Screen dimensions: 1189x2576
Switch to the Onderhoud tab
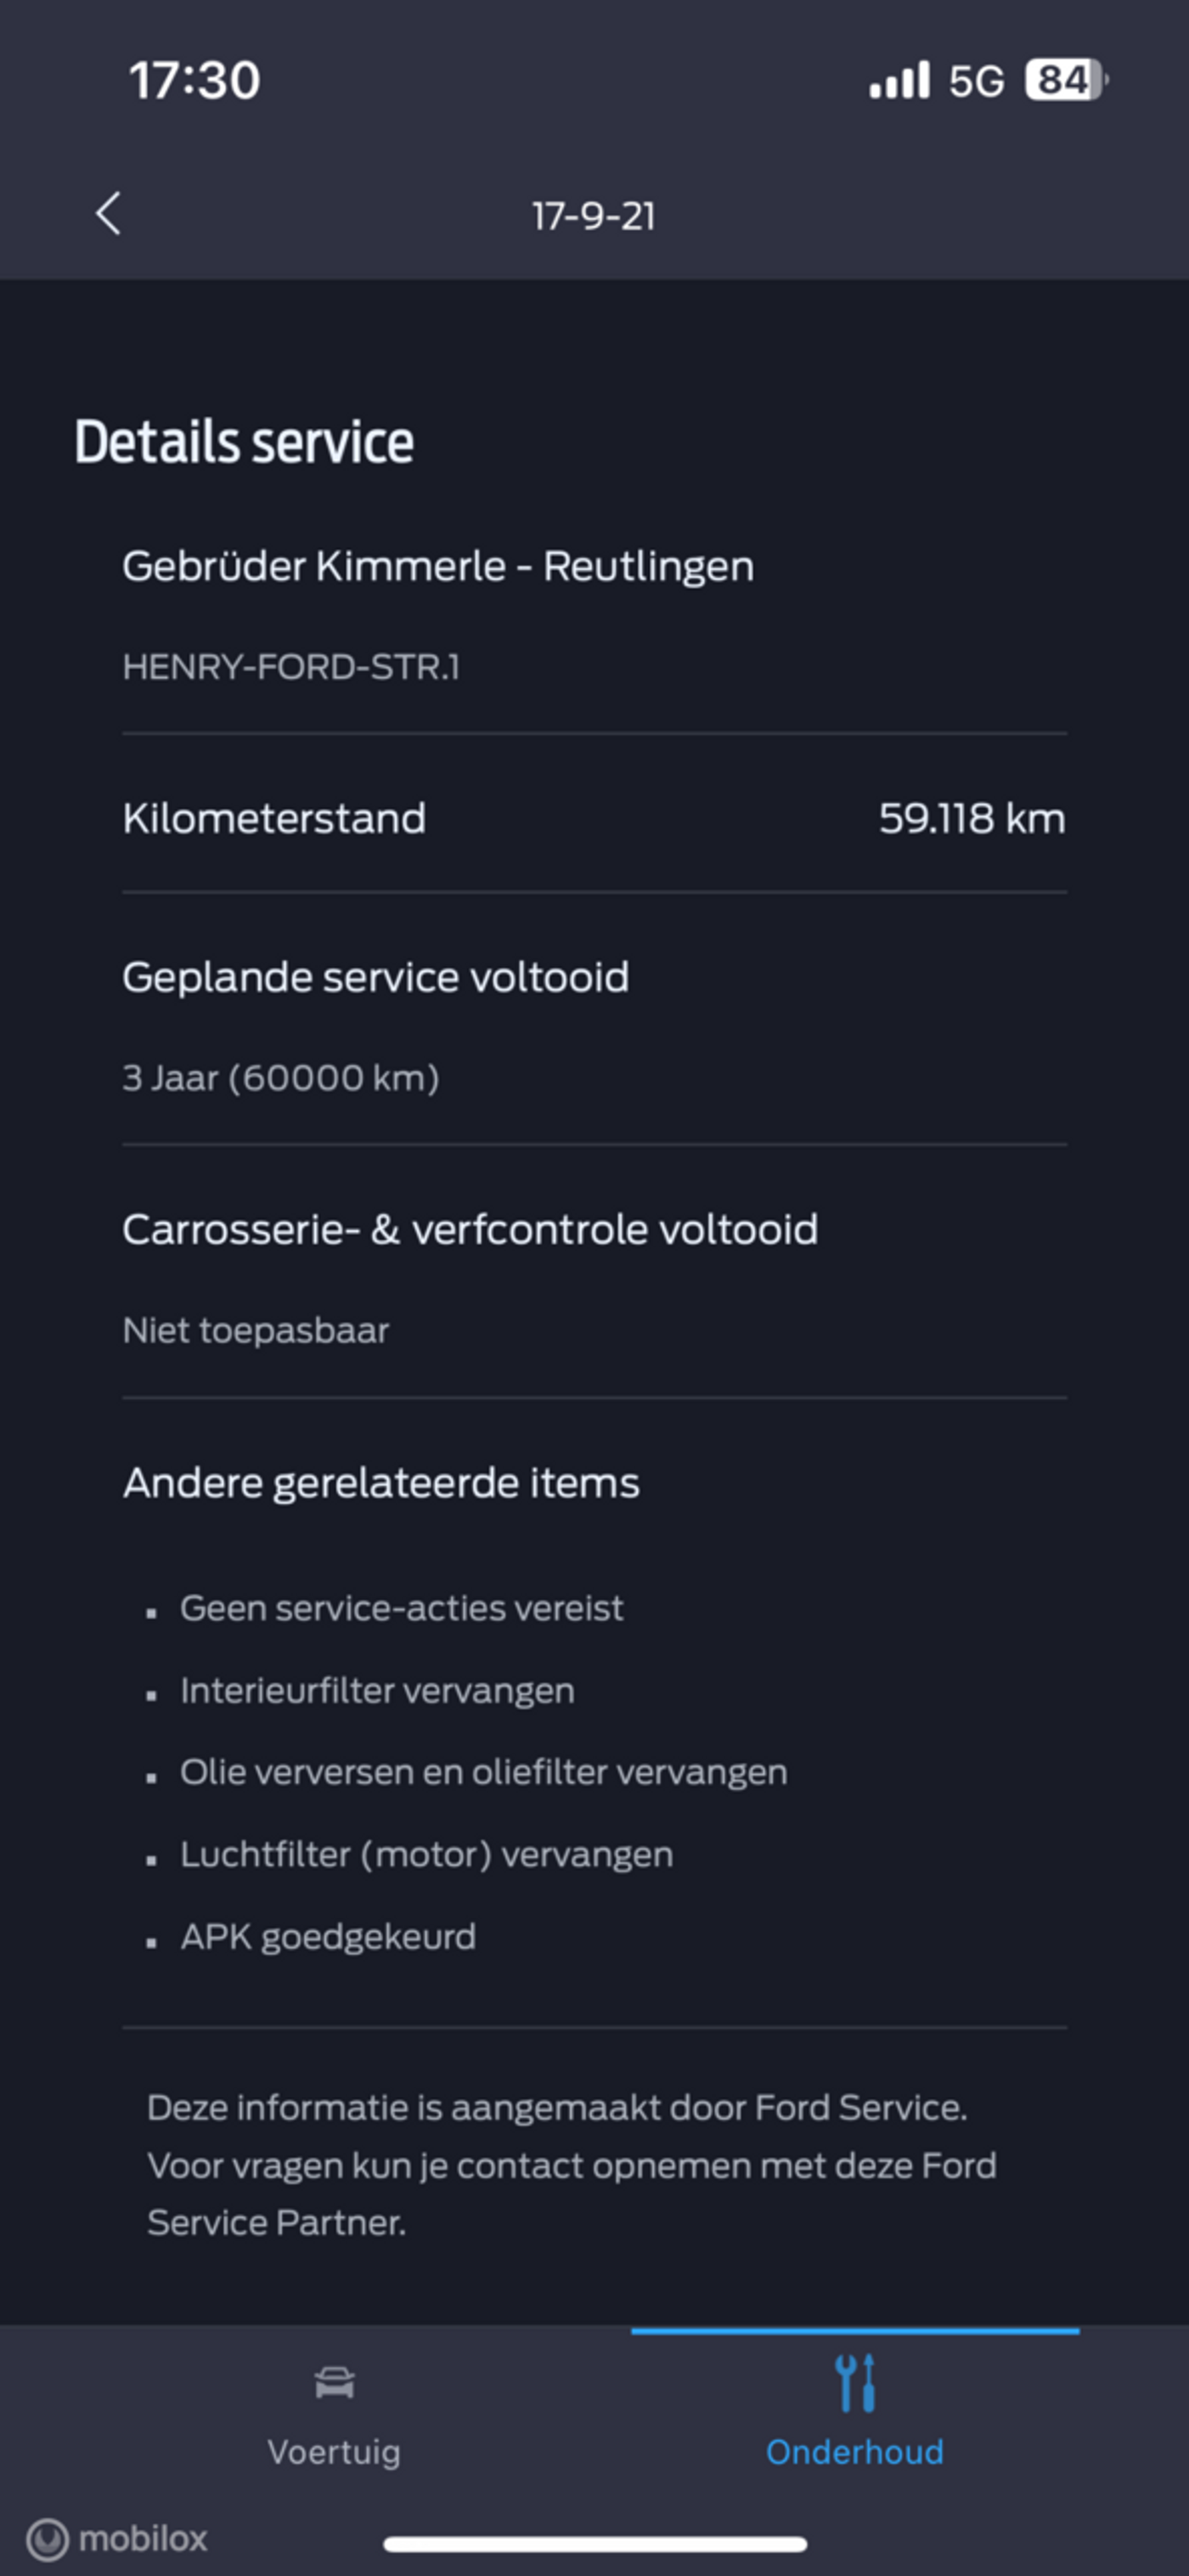point(855,2412)
